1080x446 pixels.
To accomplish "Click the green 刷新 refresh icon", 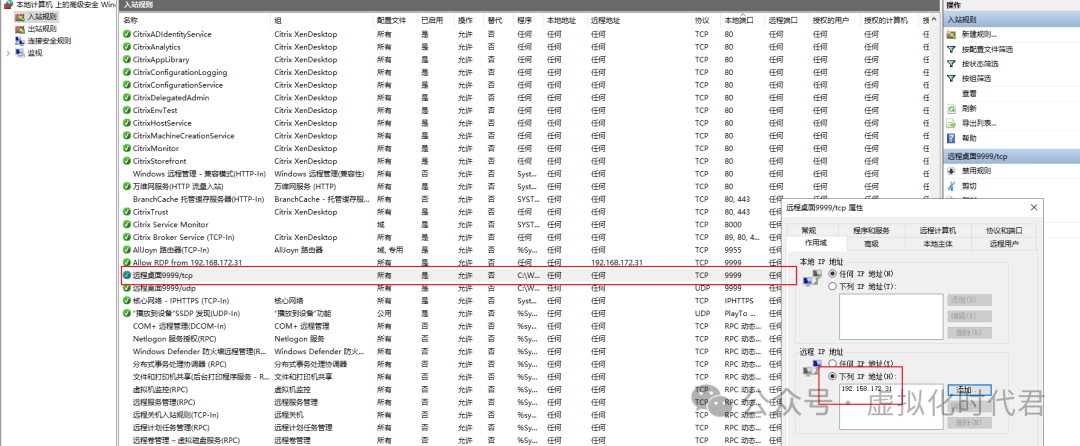I will pyautogui.click(x=951, y=109).
